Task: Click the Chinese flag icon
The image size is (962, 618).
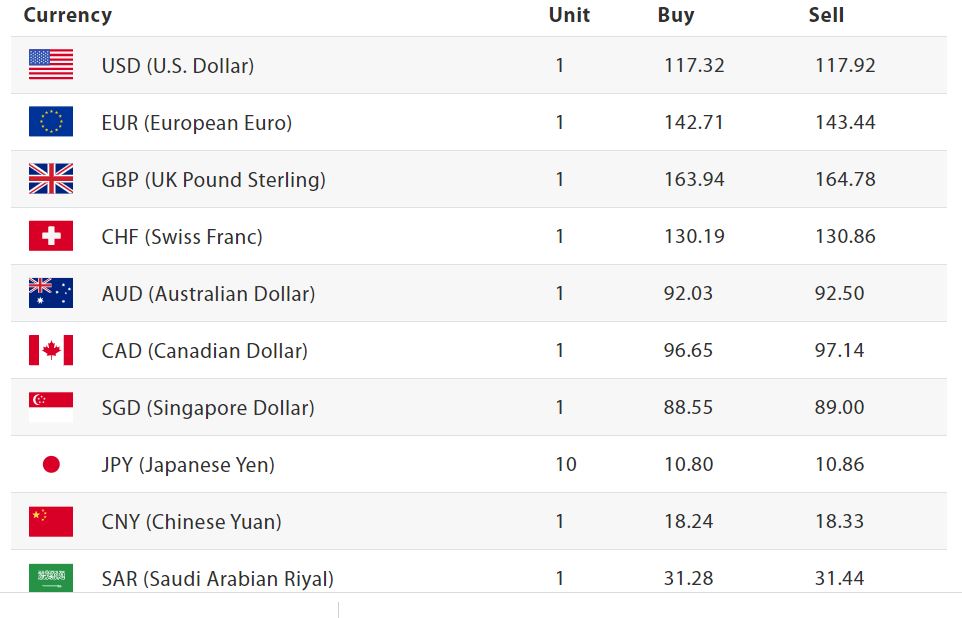Action: pos(51,521)
